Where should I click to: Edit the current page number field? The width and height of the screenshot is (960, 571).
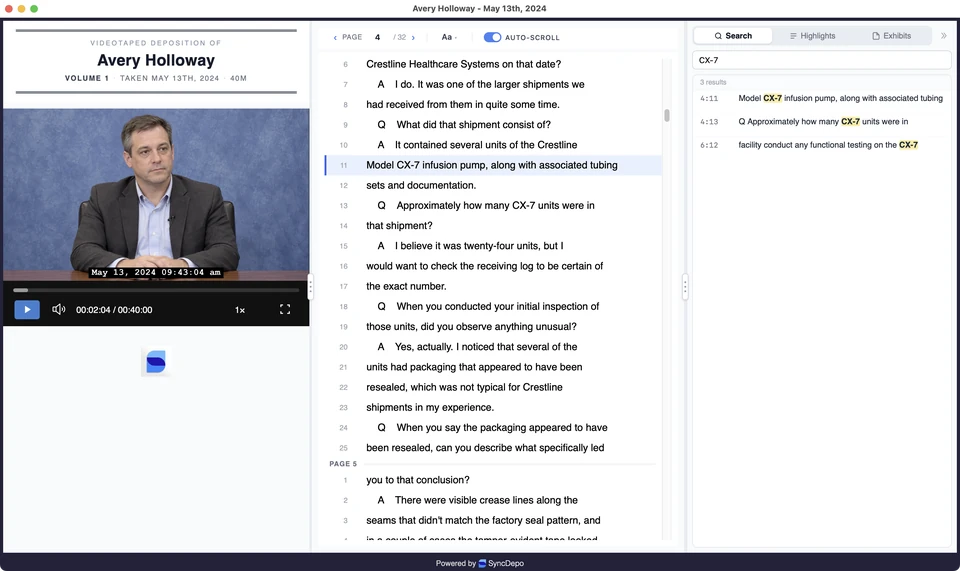click(378, 37)
